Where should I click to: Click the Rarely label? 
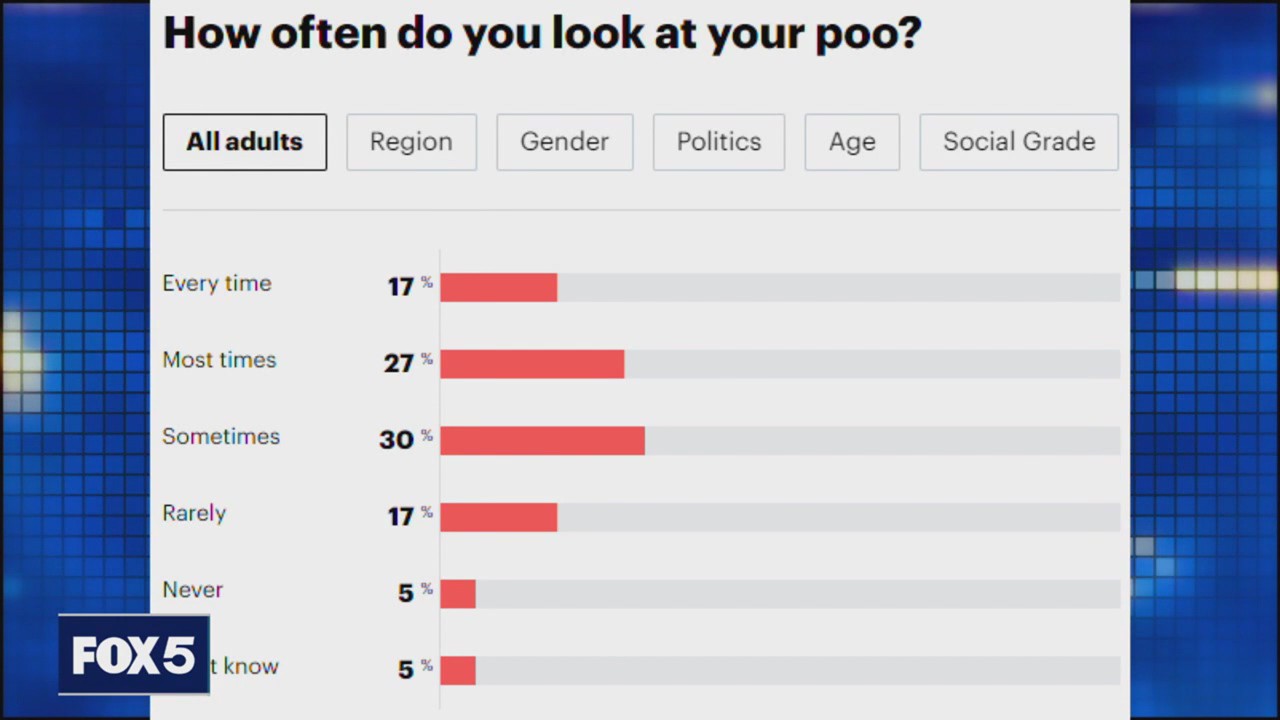click(x=194, y=513)
